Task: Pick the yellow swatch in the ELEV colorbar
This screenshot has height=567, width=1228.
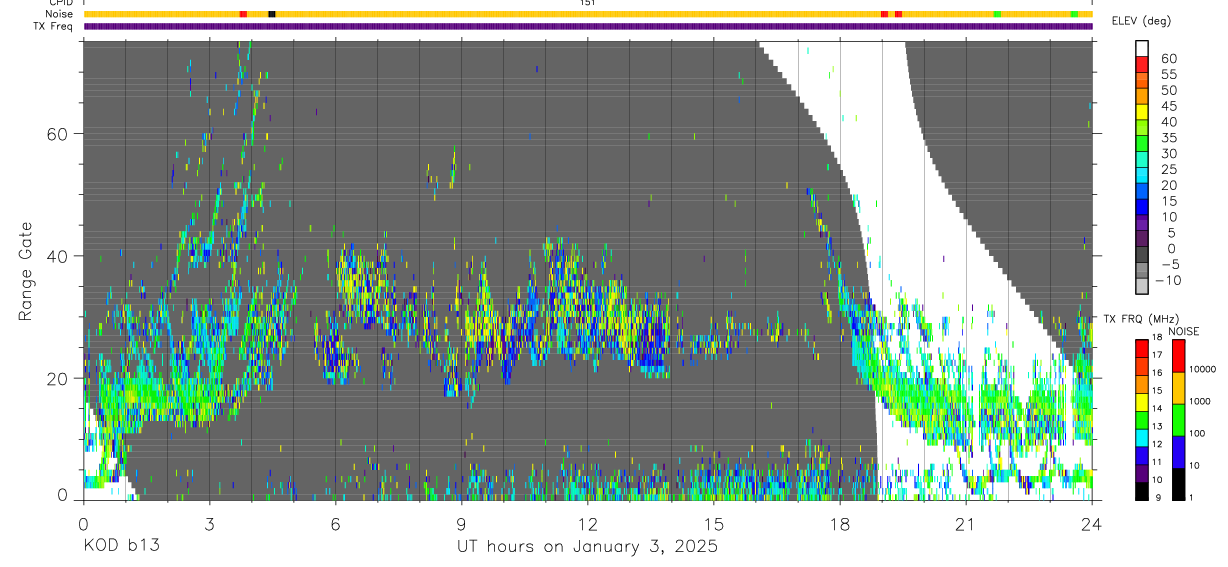Action: [x=1142, y=112]
